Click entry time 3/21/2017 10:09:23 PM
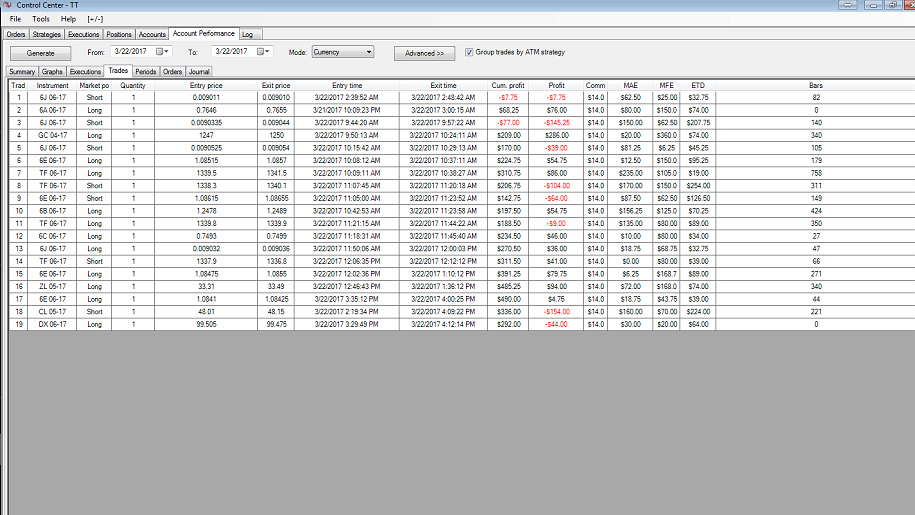Viewport: 915px width, 515px height. (x=347, y=110)
